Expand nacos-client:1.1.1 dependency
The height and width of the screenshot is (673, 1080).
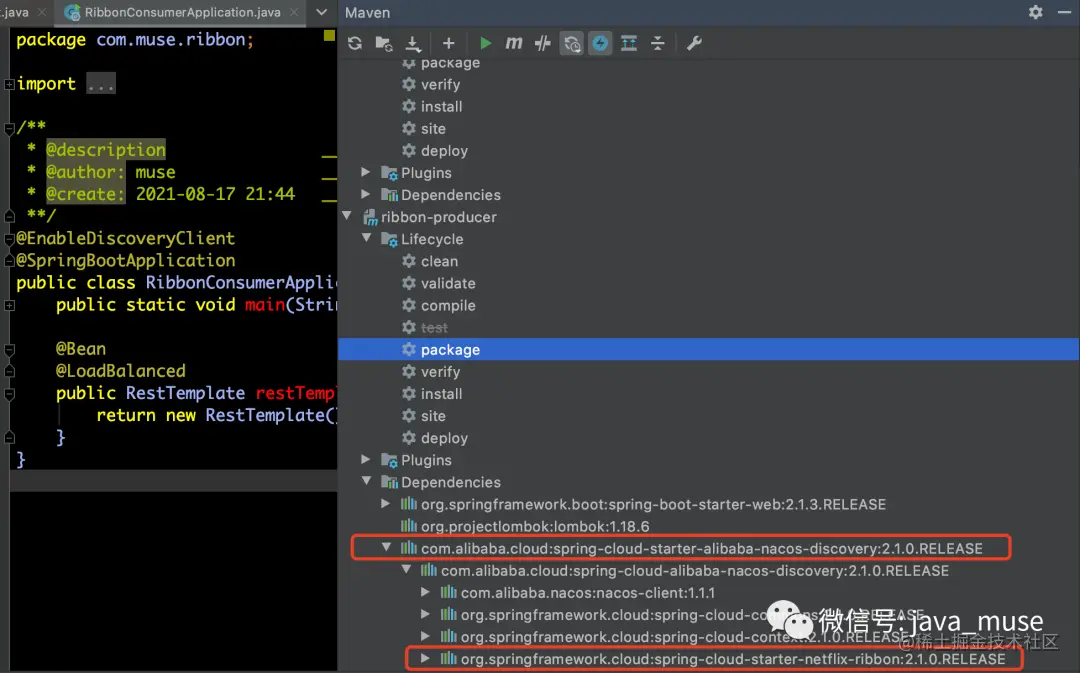click(x=426, y=592)
